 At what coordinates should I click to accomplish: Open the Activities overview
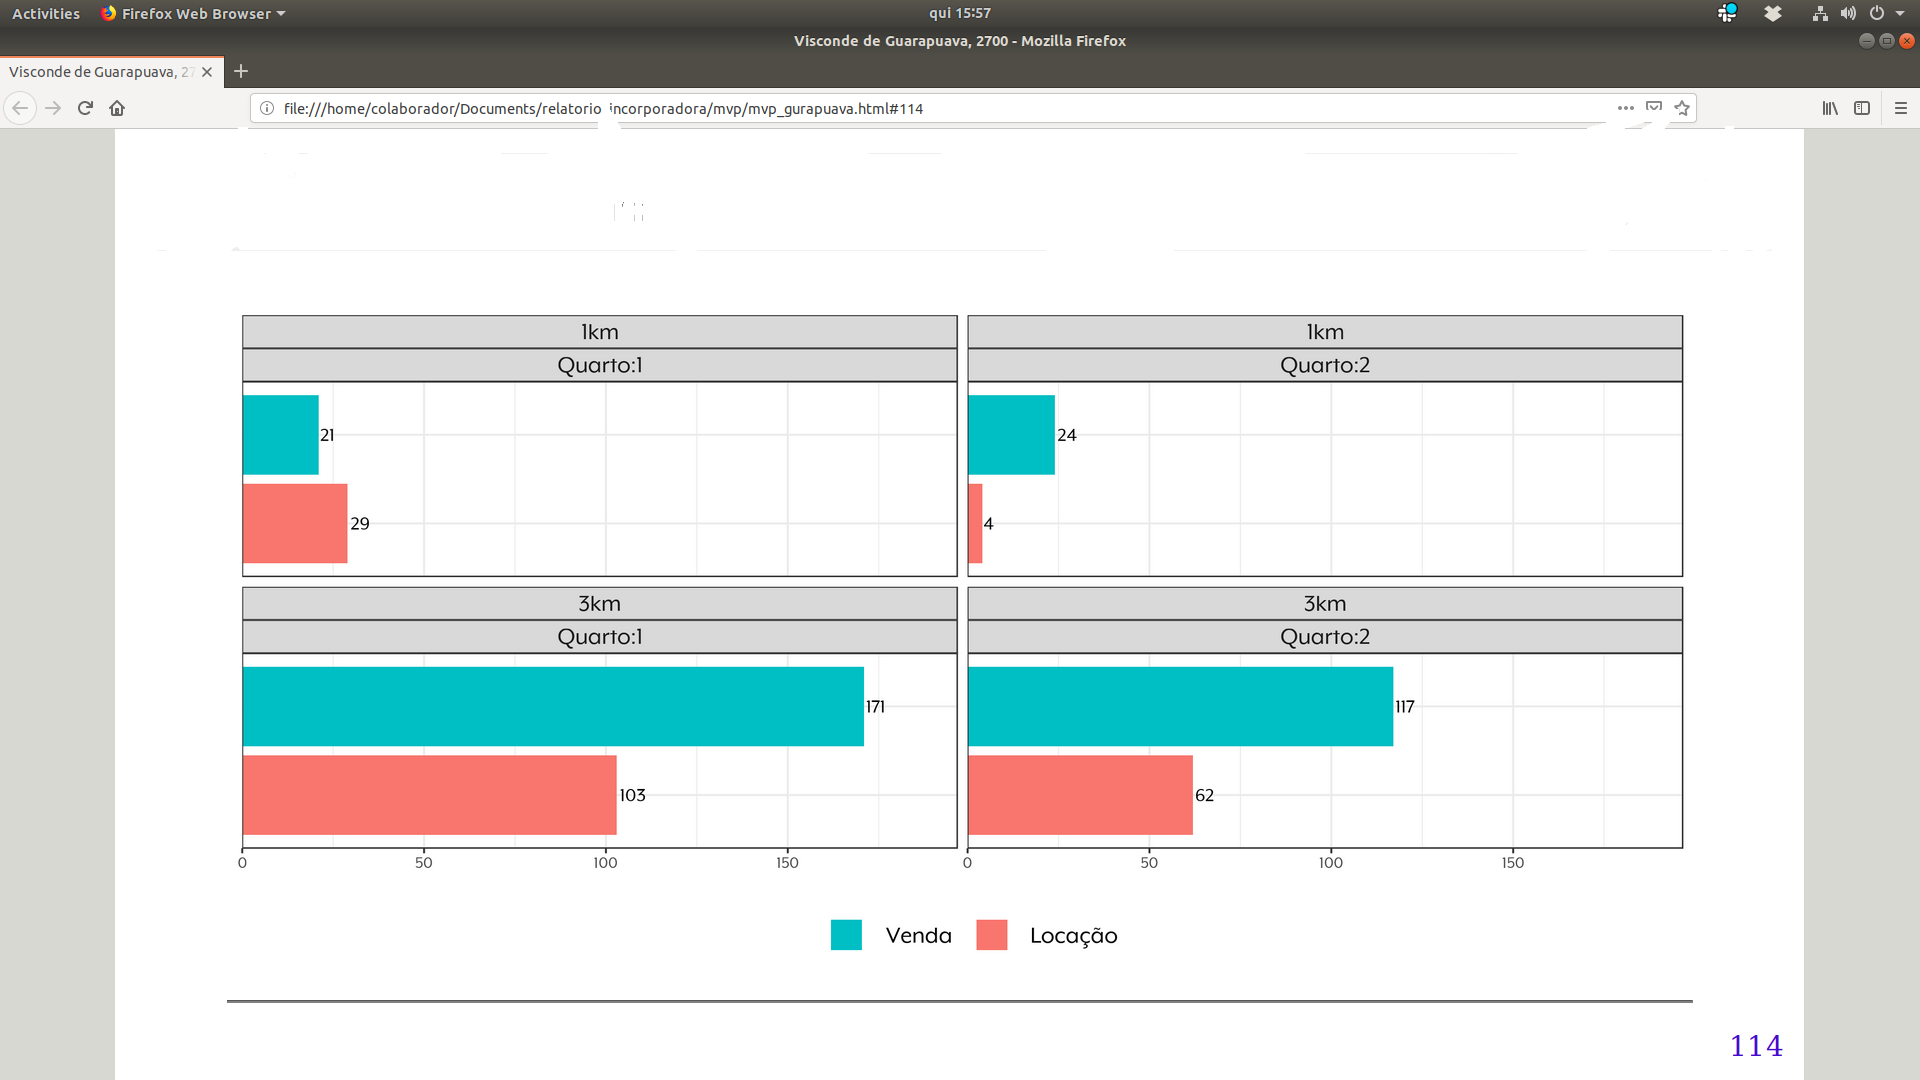click(x=45, y=14)
